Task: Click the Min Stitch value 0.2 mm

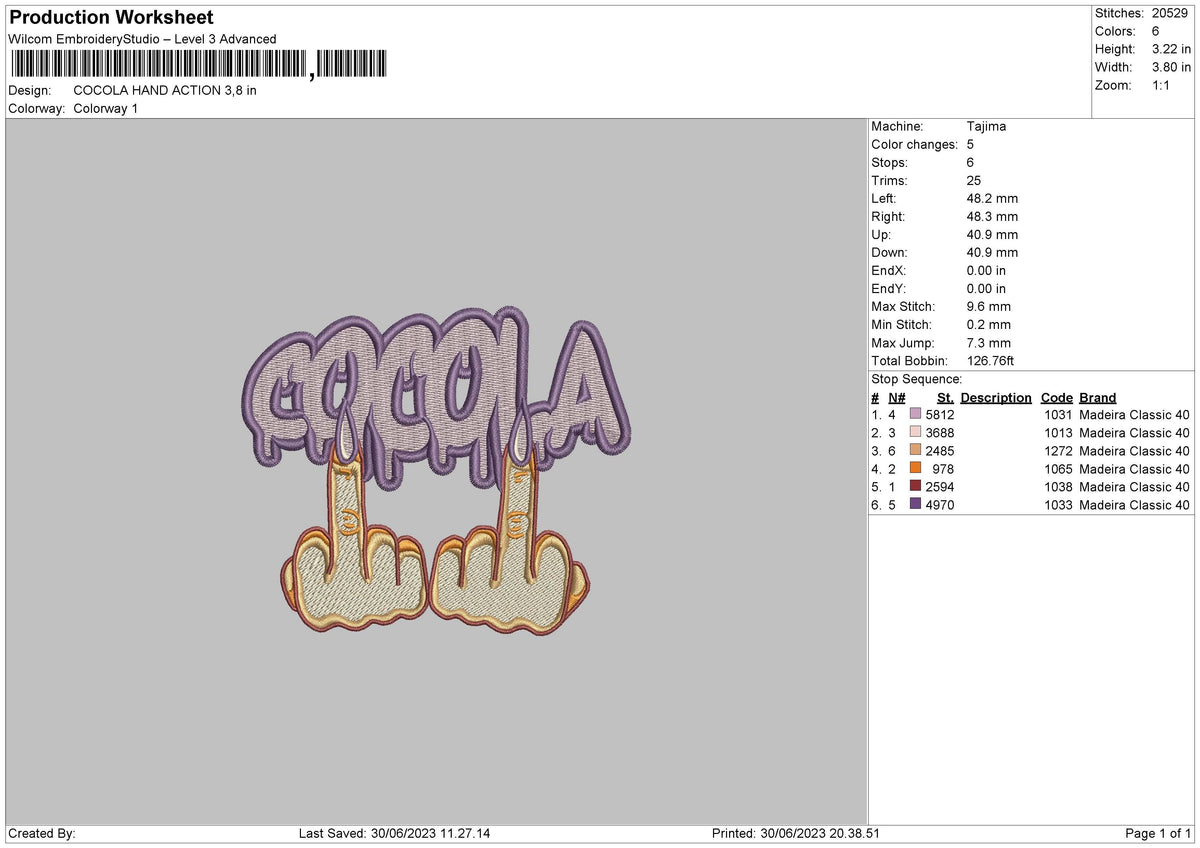Action: coord(989,324)
